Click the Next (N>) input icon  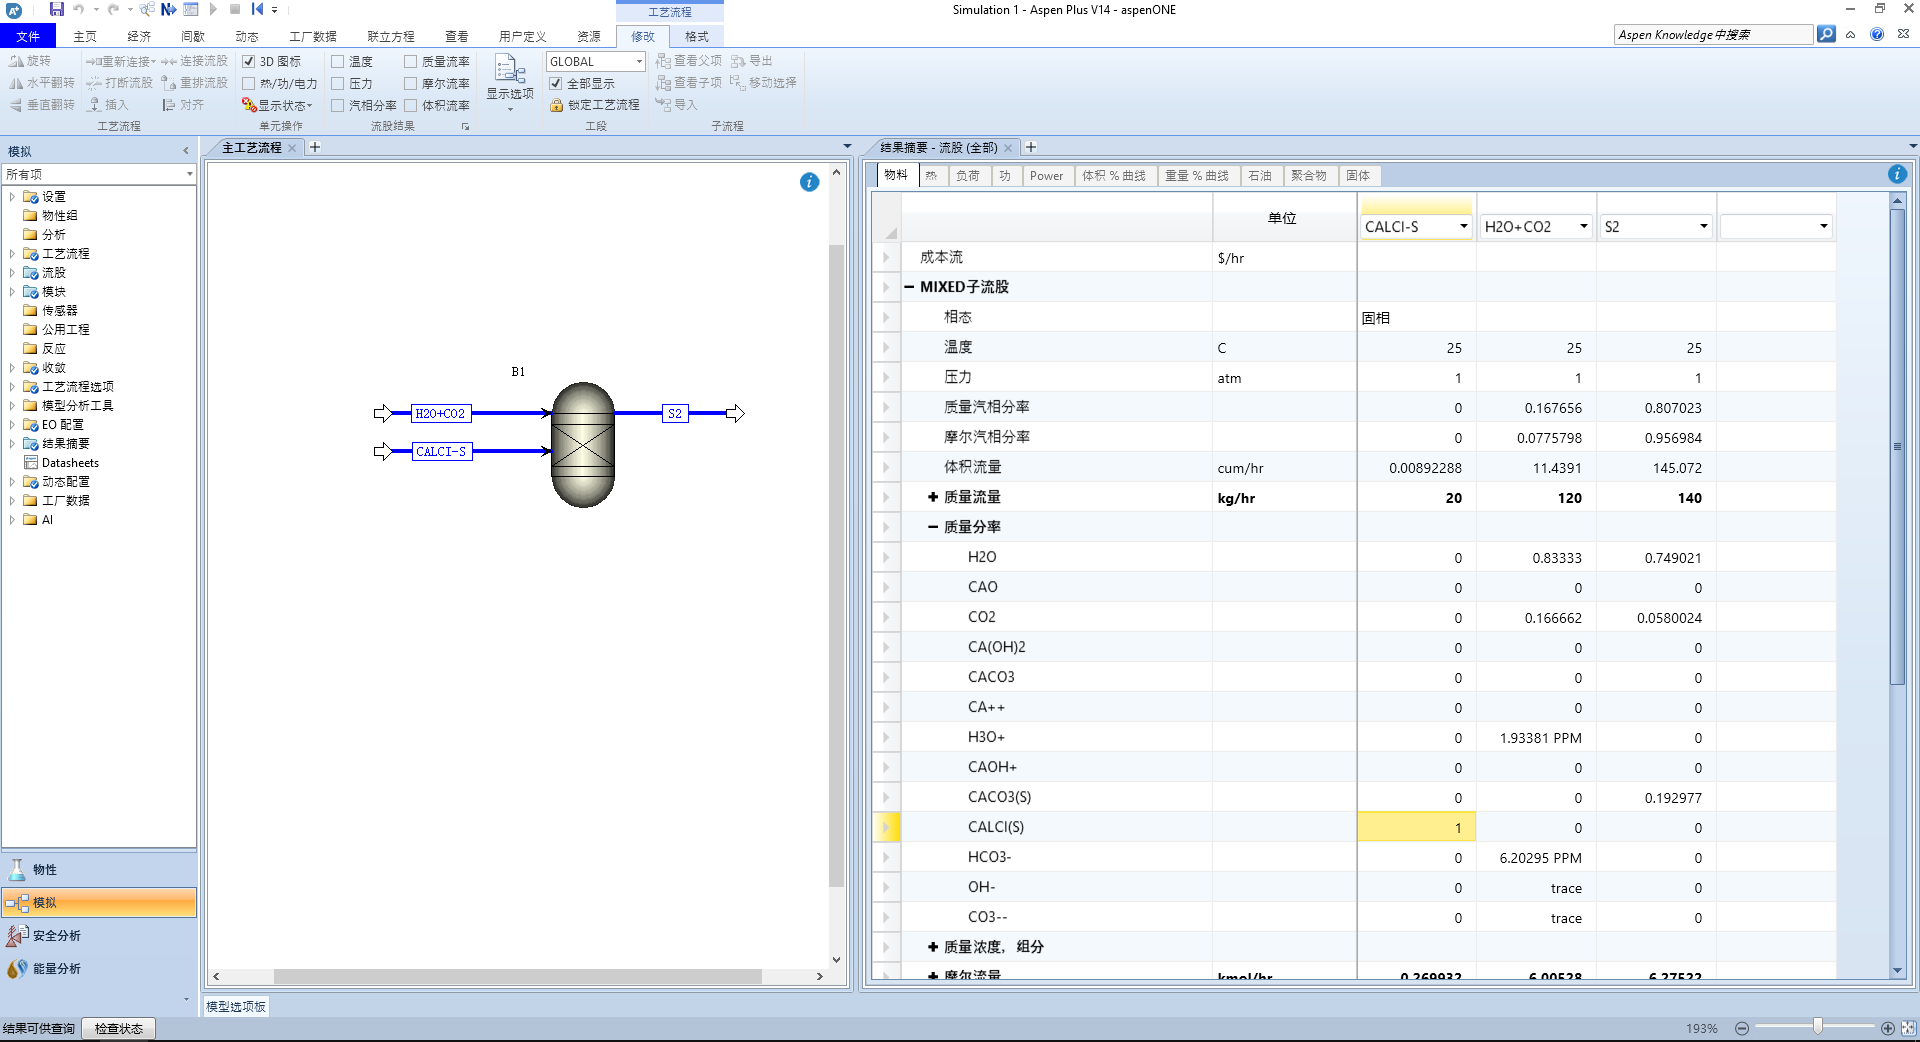pyautogui.click(x=168, y=9)
